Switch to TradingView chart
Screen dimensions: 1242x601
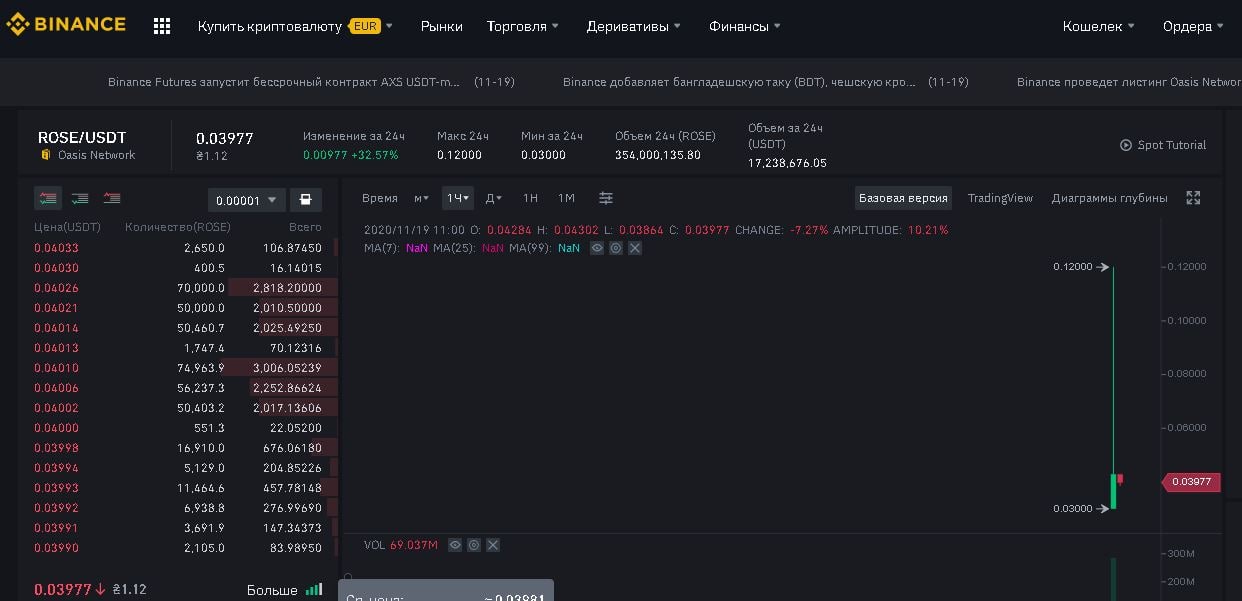1000,198
